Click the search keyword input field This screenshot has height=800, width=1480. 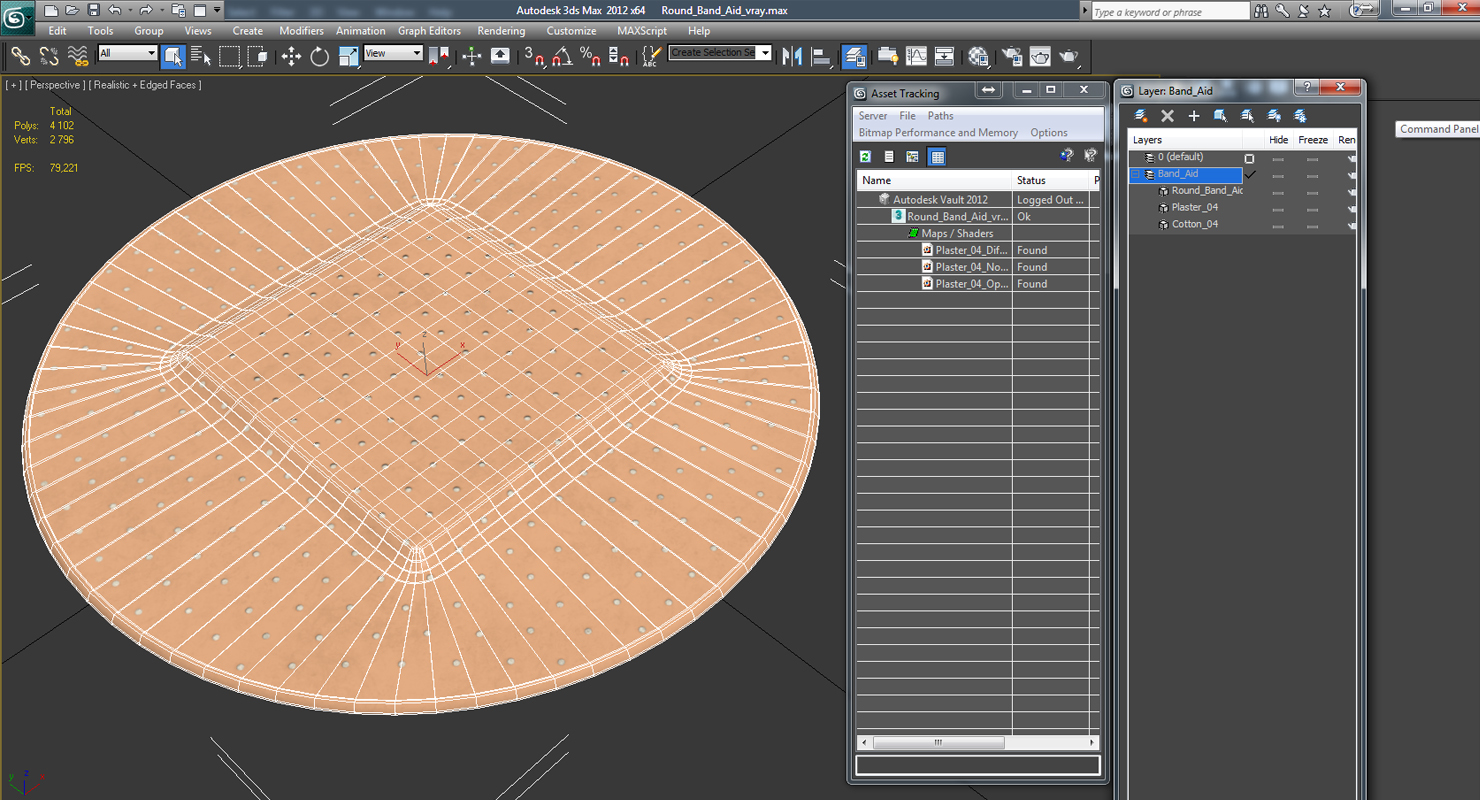tap(1169, 12)
